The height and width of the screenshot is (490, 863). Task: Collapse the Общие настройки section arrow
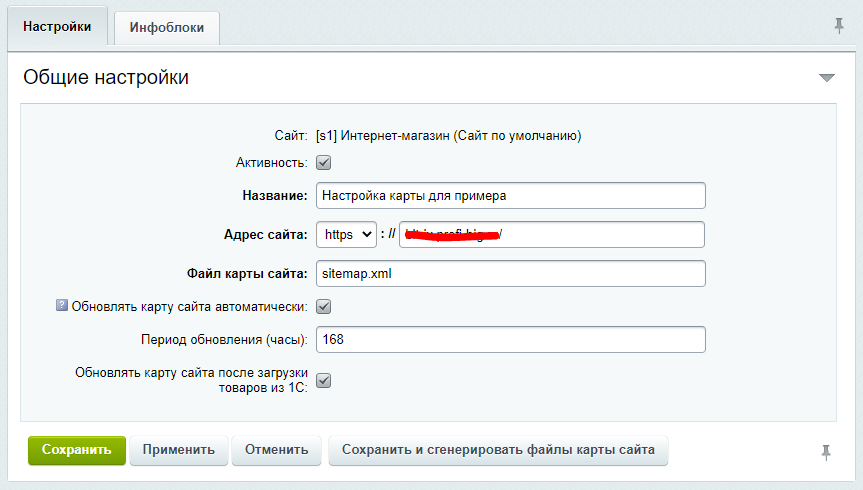pos(826,78)
